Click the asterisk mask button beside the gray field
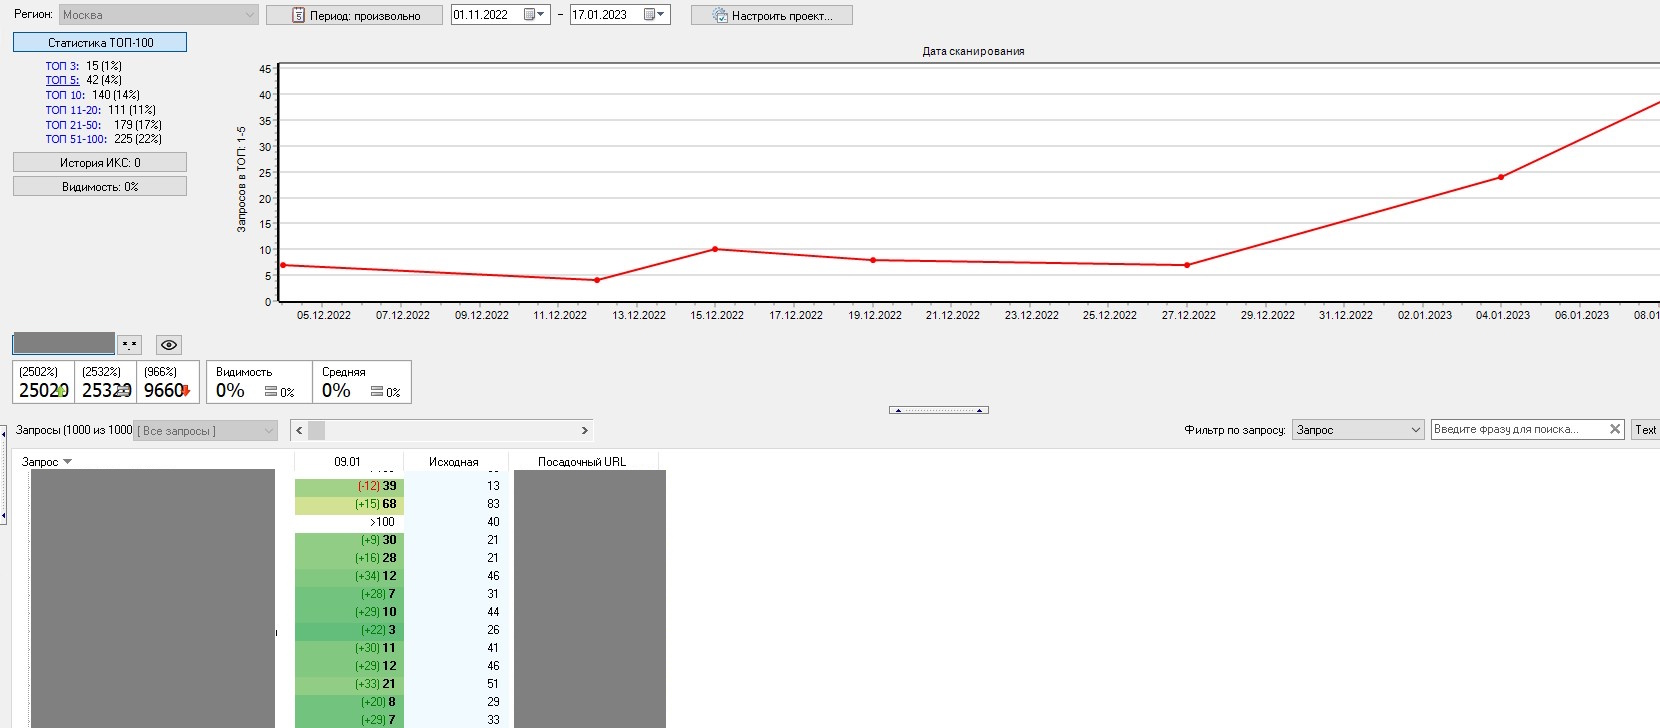The width and height of the screenshot is (1660, 728). (129, 345)
